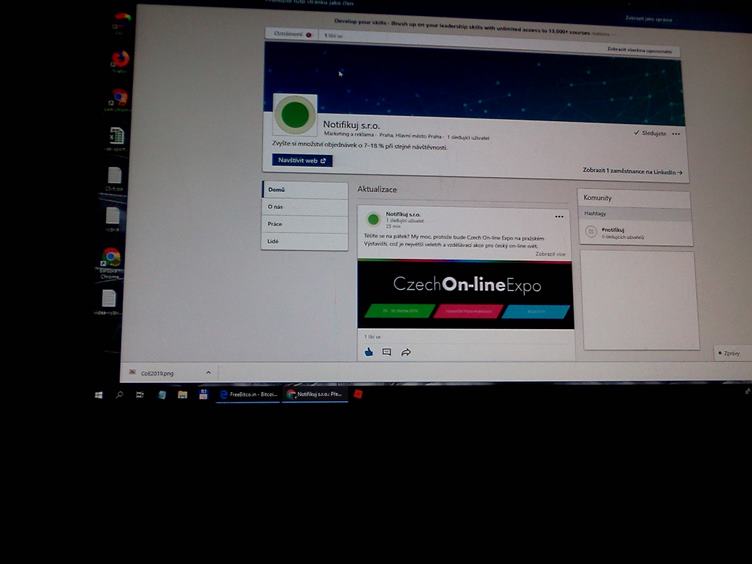Open the Oznámení tab with red badge

pos(292,35)
